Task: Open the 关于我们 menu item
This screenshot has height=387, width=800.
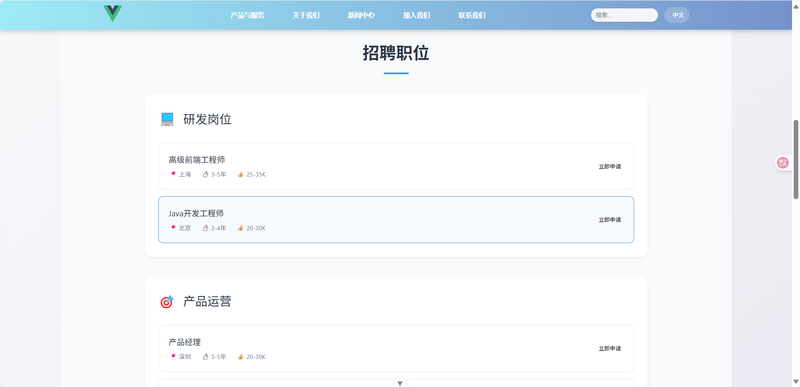Action: click(x=306, y=15)
